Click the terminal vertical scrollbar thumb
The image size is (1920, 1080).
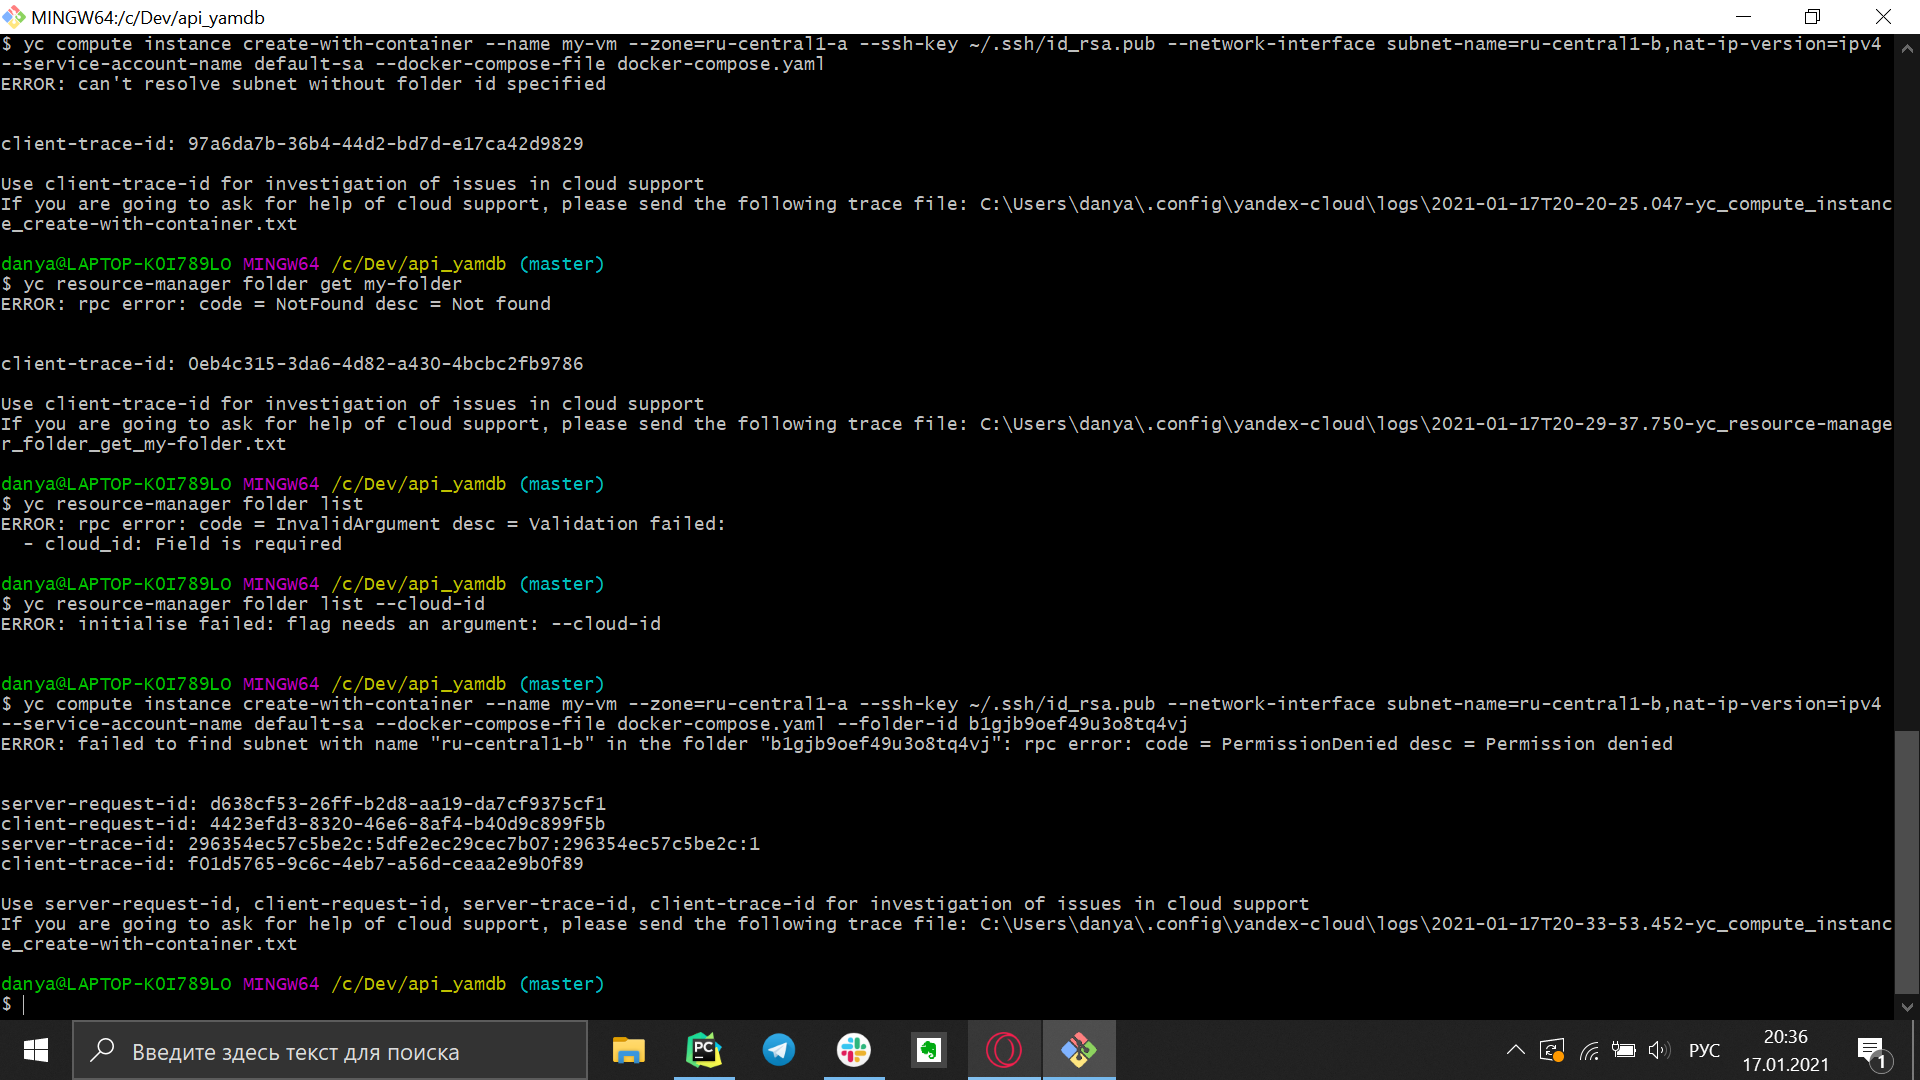(x=1907, y=863)
